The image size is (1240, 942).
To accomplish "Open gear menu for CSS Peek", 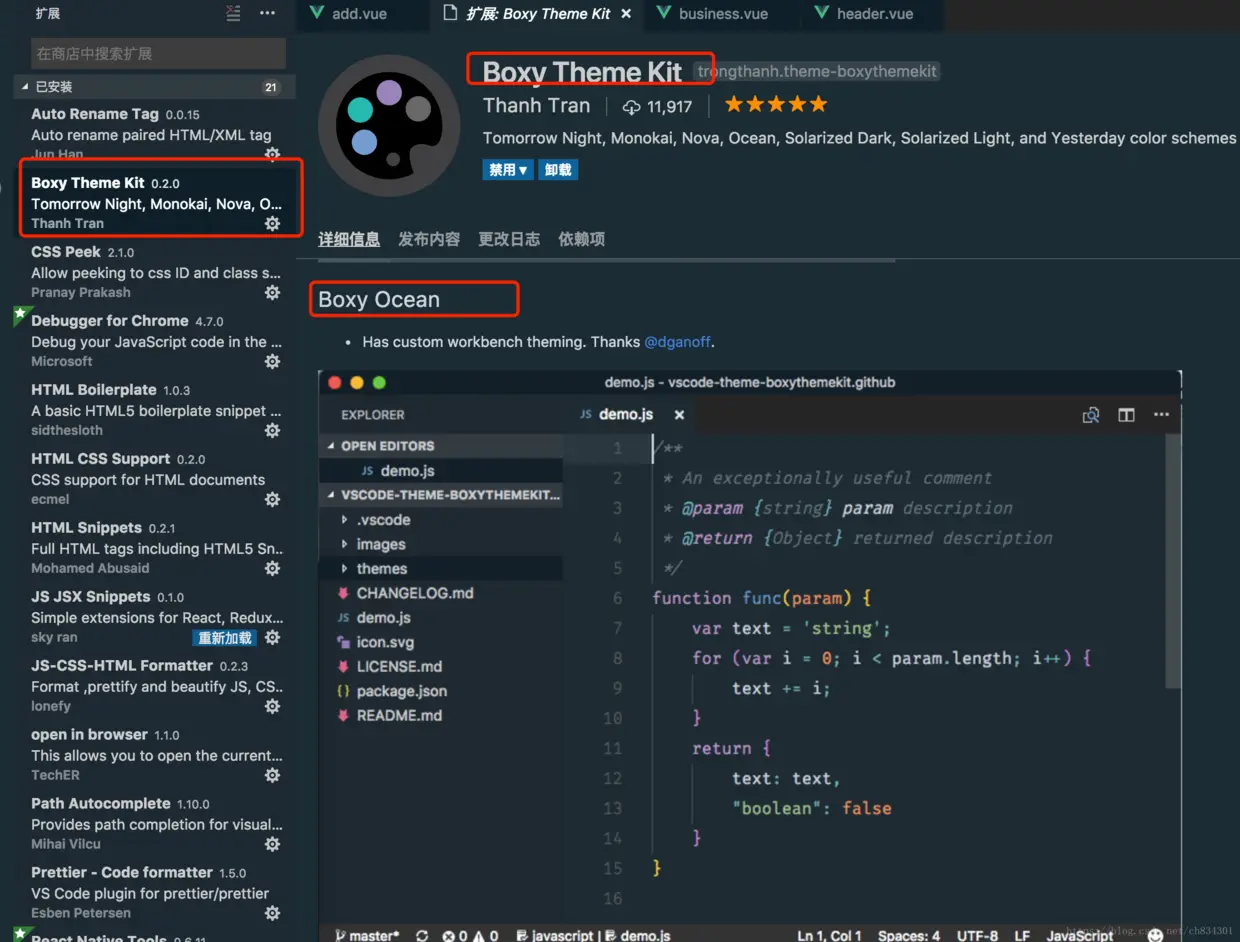I will pos(272,293).
